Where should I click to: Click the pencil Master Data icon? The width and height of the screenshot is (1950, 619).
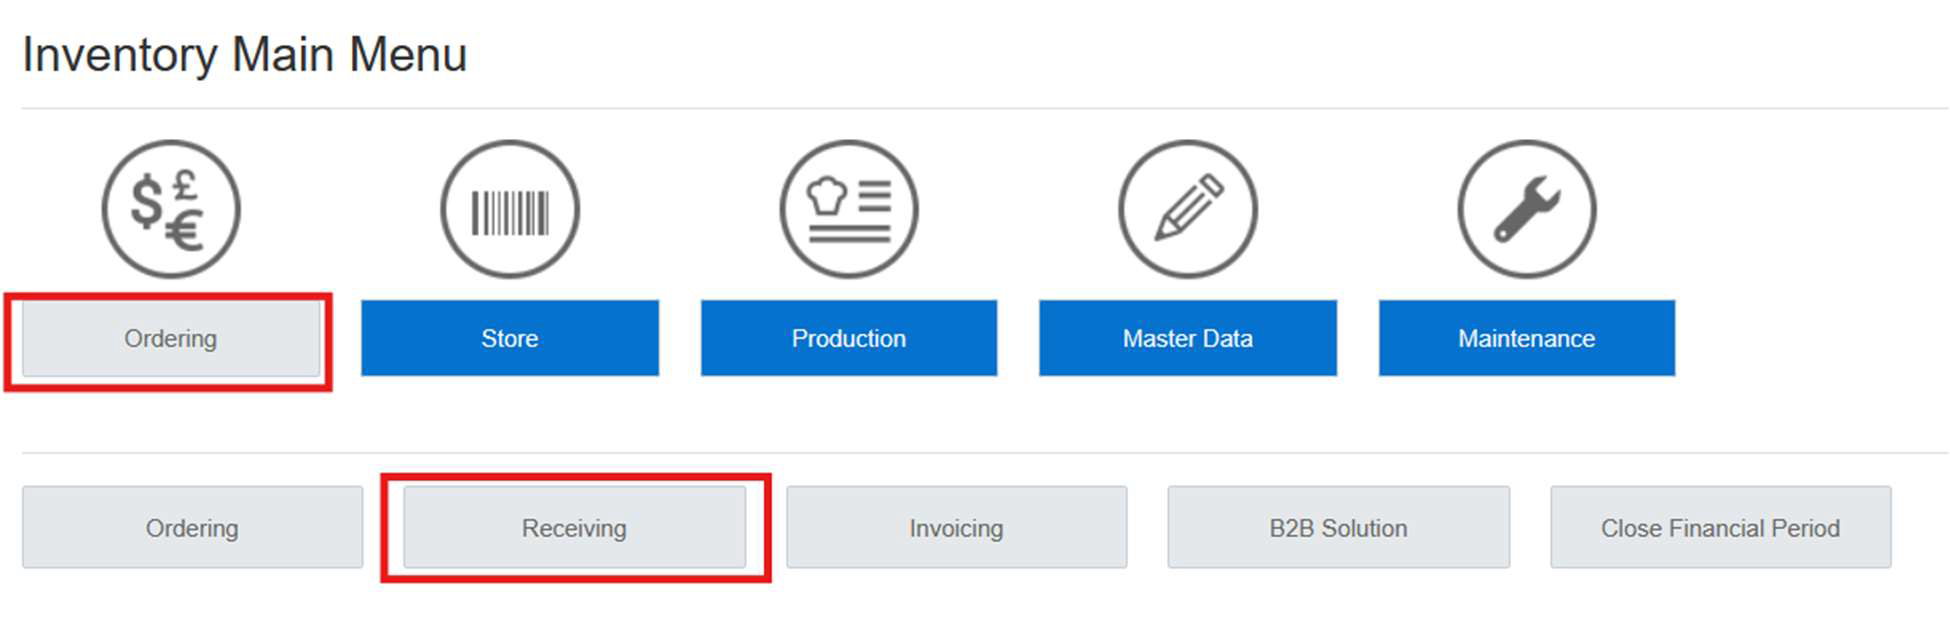[1188, 209]
